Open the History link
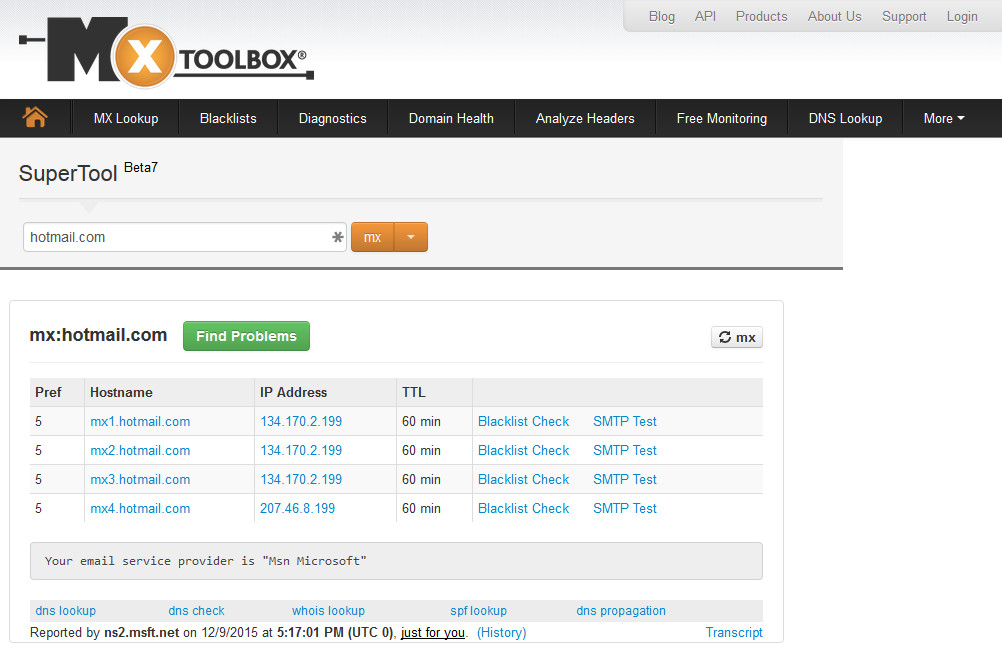Image resolution: width=1002 pixels, height=655 pixels. coord(501,632)
